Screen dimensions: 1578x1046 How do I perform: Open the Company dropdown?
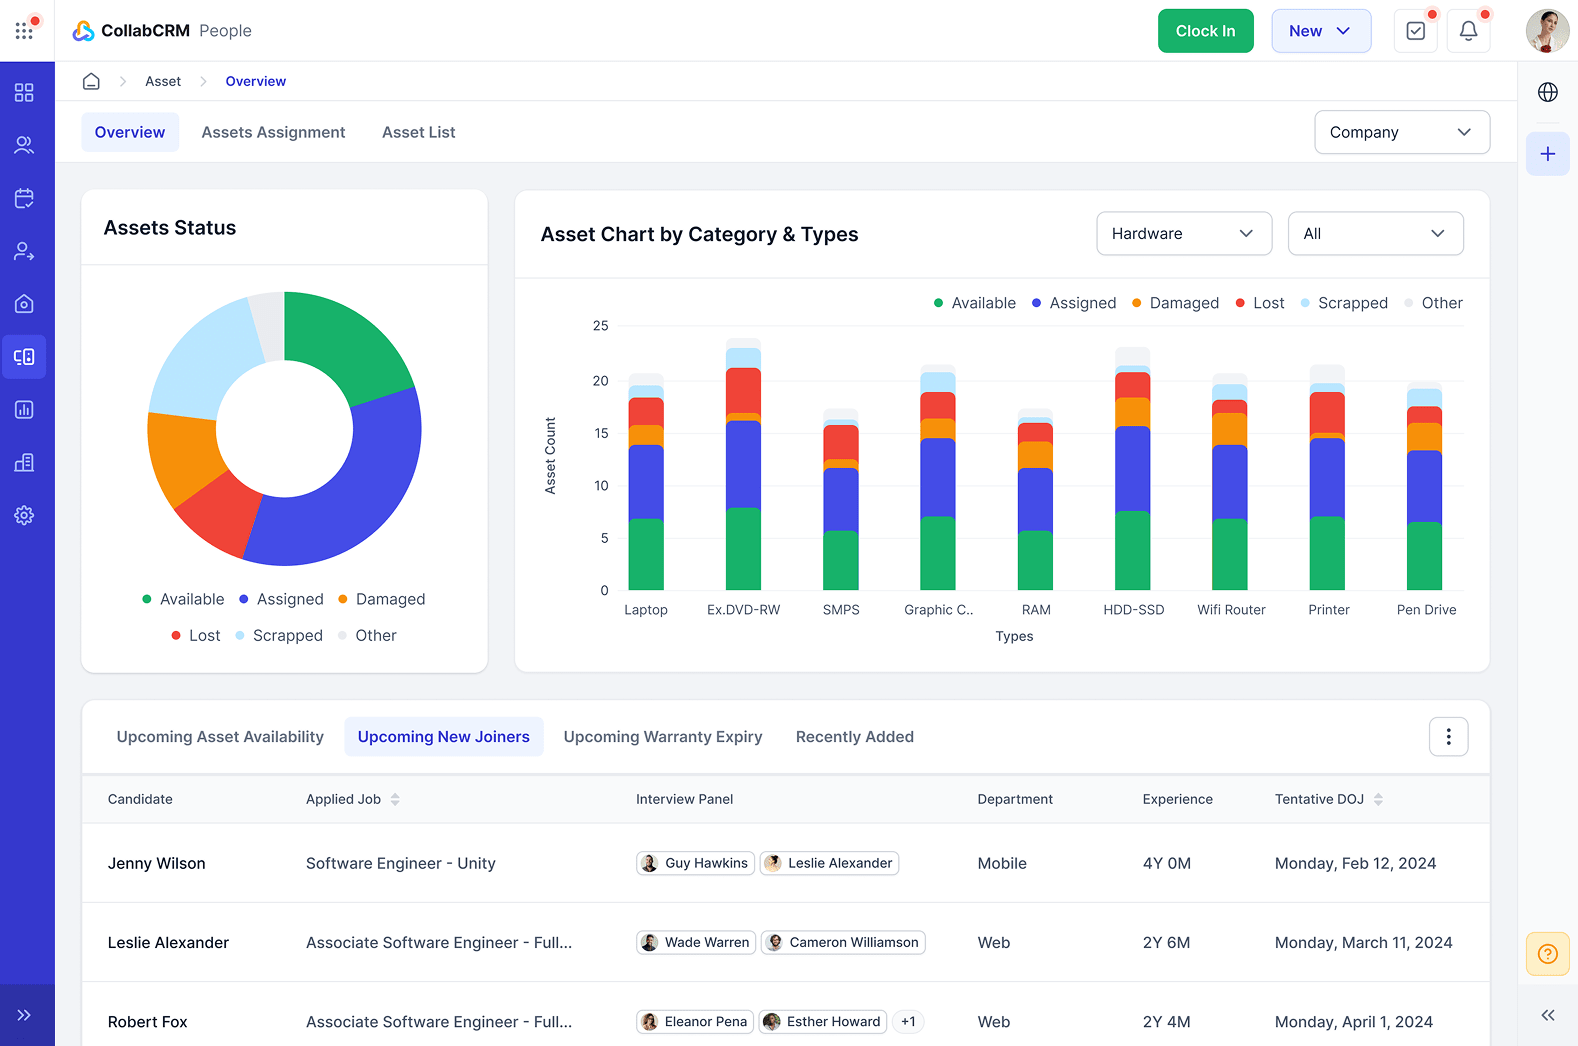[x=1401, y=132]
